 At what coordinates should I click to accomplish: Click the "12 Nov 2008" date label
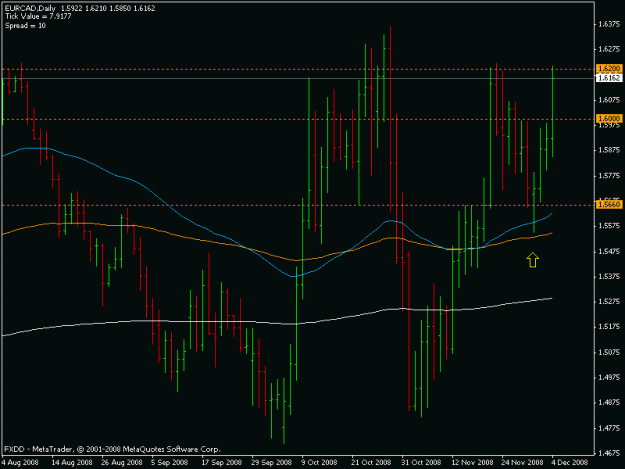[472, 462]
